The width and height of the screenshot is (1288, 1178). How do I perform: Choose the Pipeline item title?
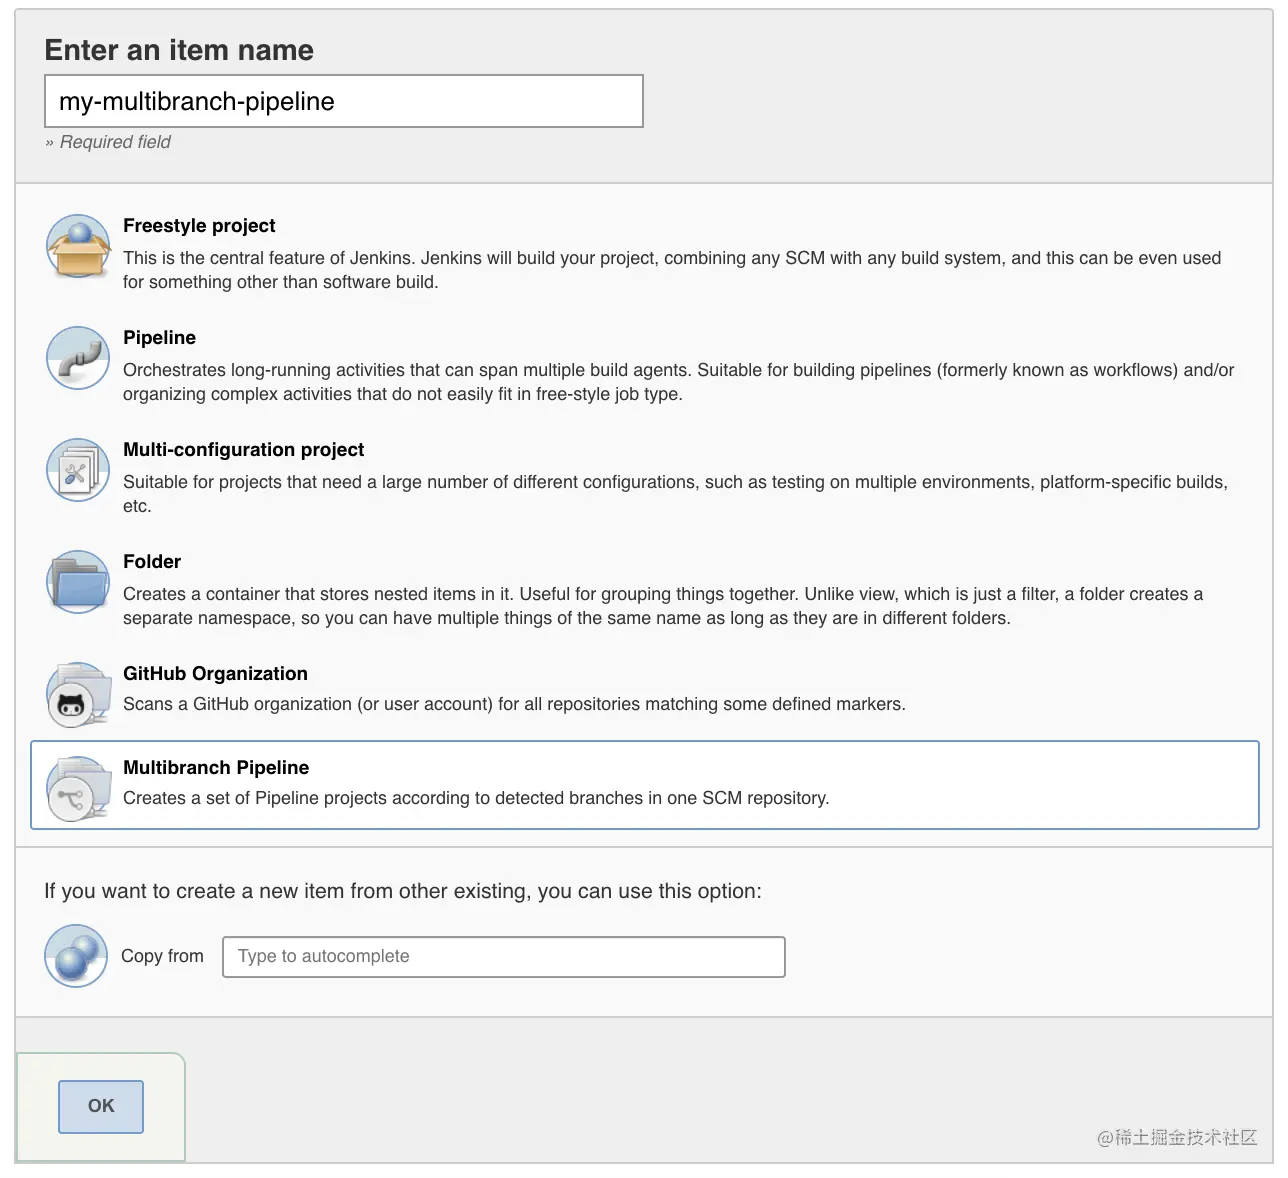coord(159,338)
